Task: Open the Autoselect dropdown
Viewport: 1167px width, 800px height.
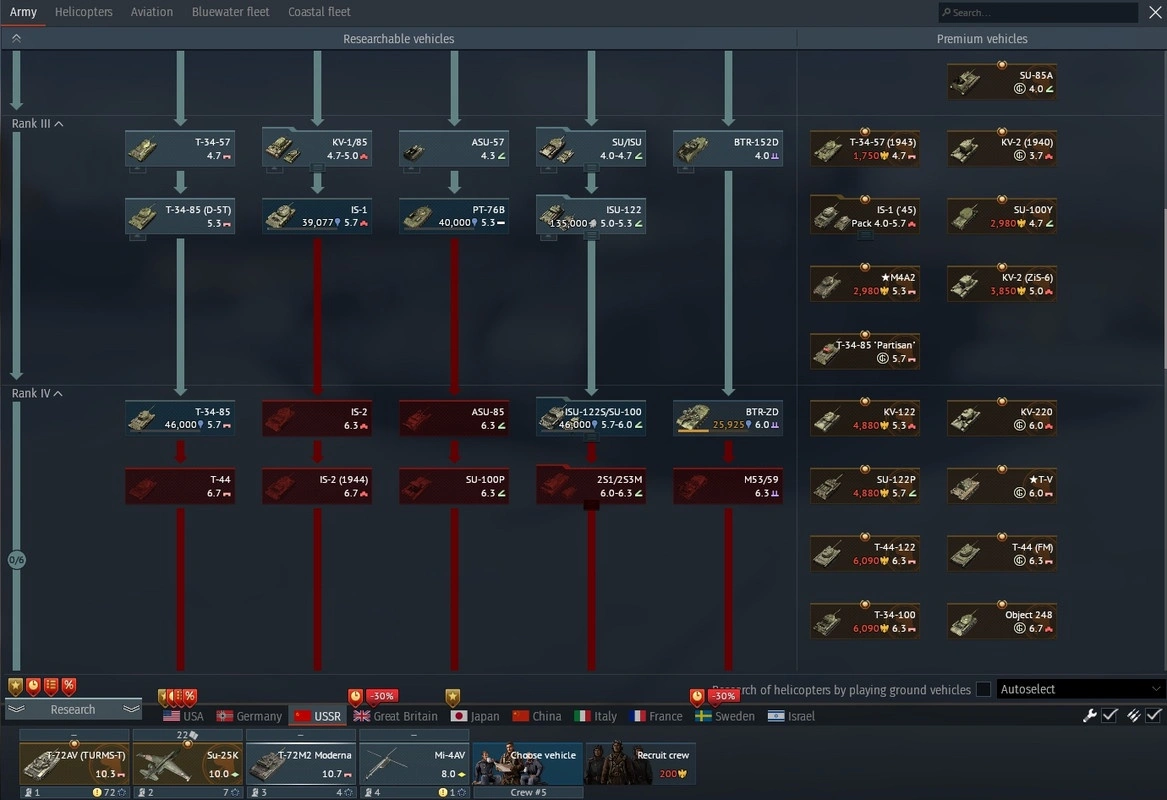Action: coord(1081,689)
